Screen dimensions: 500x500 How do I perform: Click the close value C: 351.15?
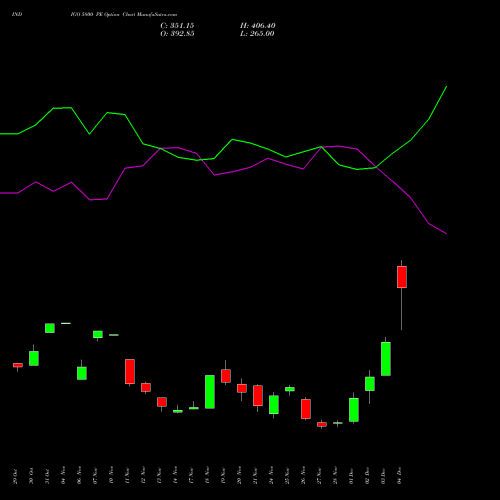[177, 26]
